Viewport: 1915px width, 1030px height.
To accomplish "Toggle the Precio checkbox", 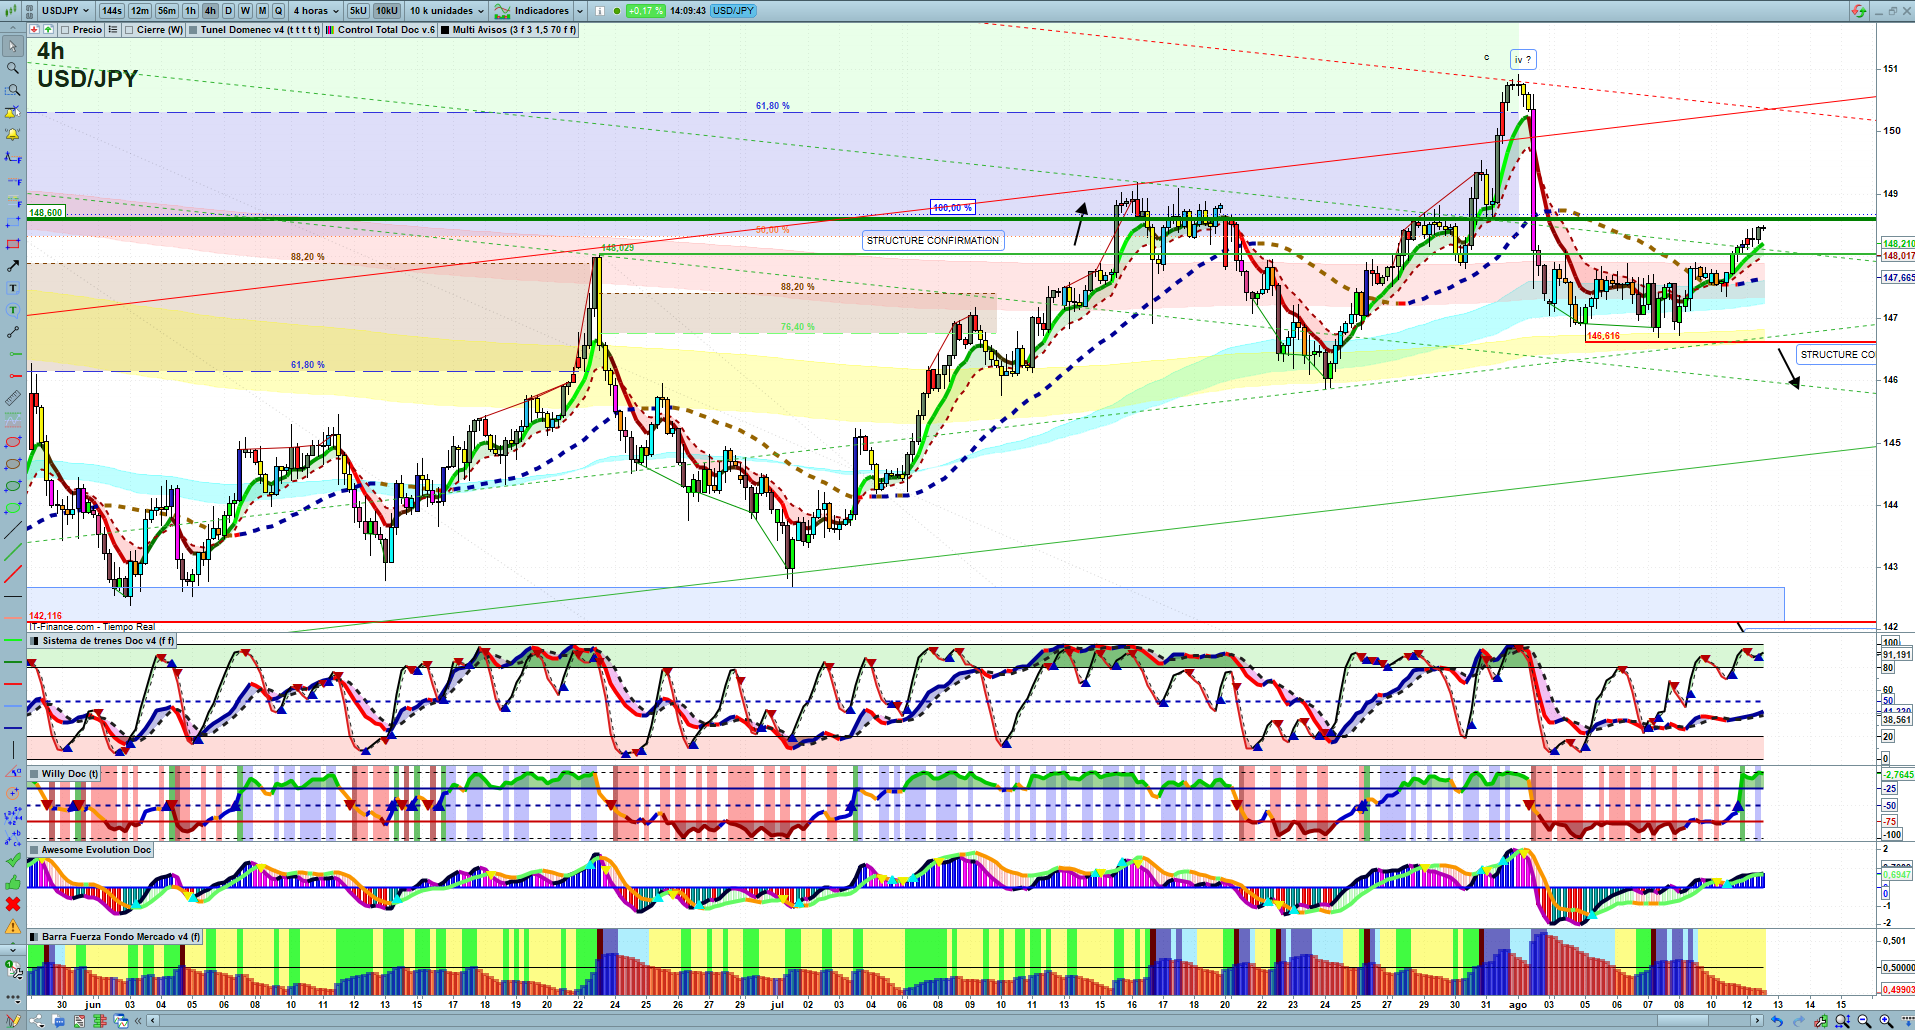I will click(66, 30).
